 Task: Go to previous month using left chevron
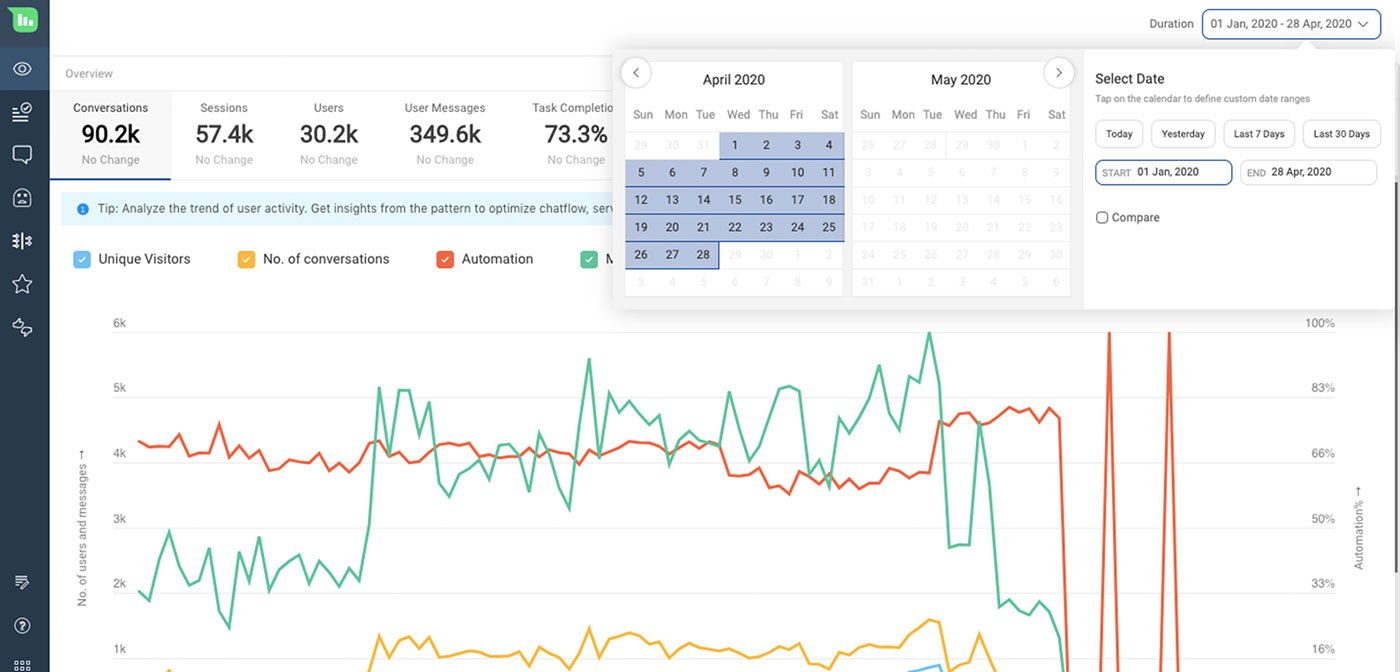pyautogui.click(x=636, y=72)
